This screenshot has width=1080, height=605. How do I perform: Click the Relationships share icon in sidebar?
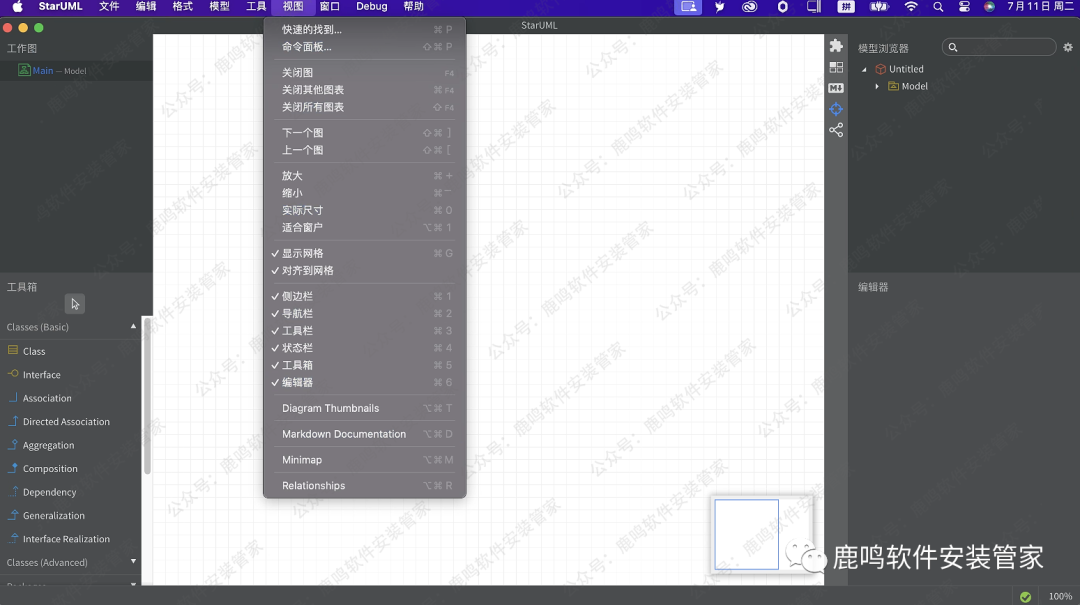click(836, 130)
